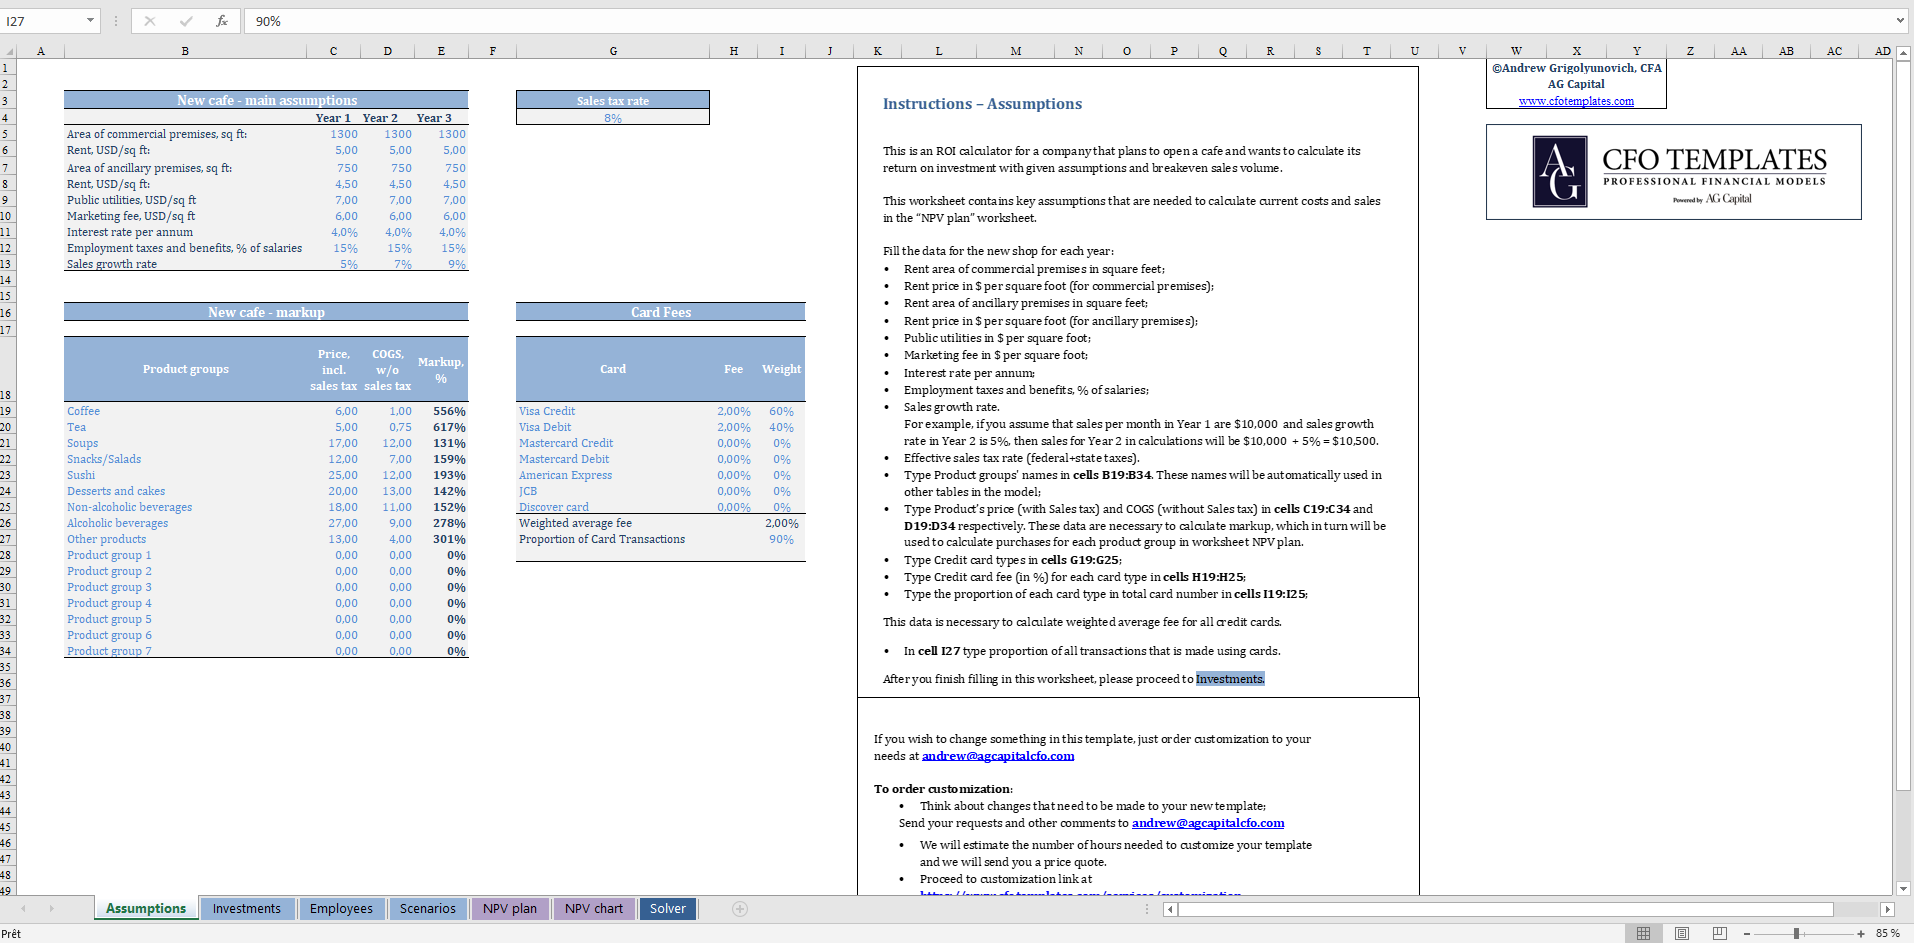Click the zoom out minus button
The width and height of the screenshot is (1914, 943).
coord(1747,933)
